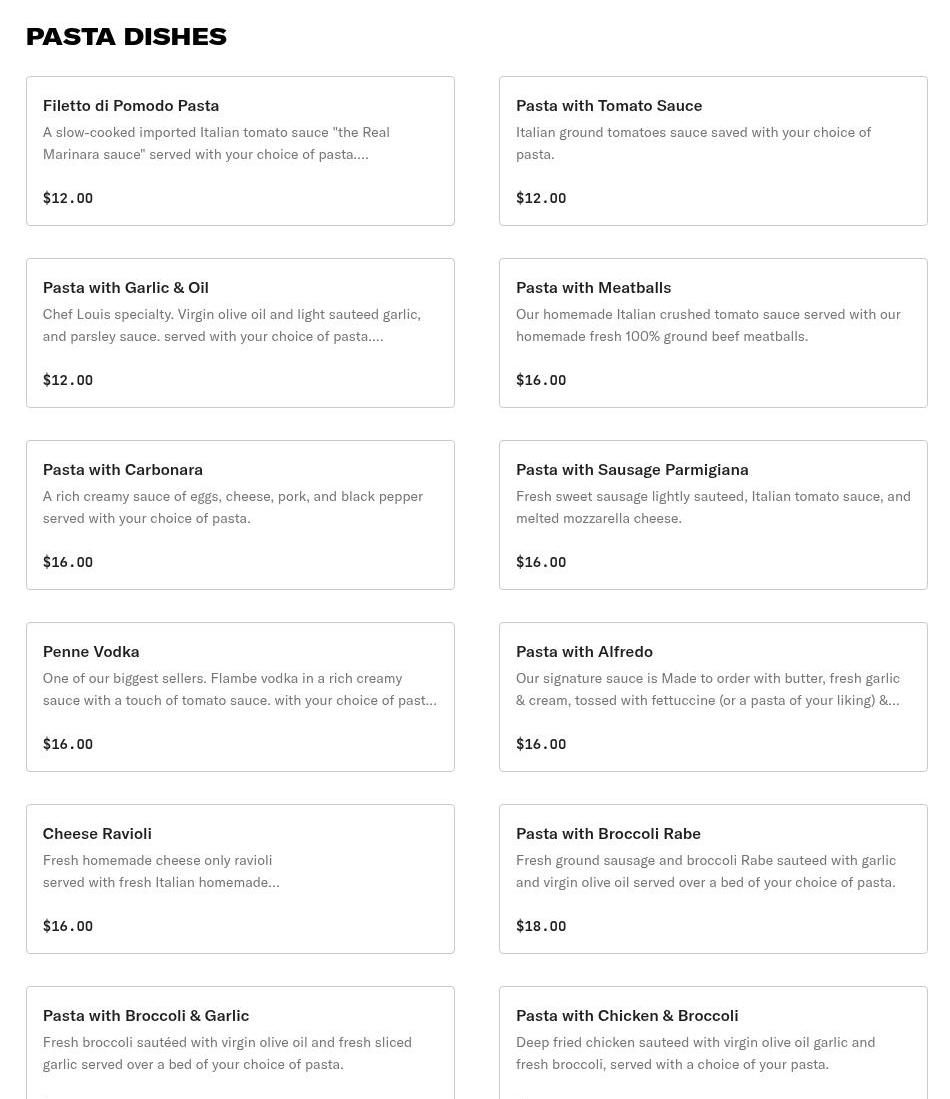Open Pasta with Broccoli & Garlic item
The width and height of the screenshot is (950, 1099).
240,1043
